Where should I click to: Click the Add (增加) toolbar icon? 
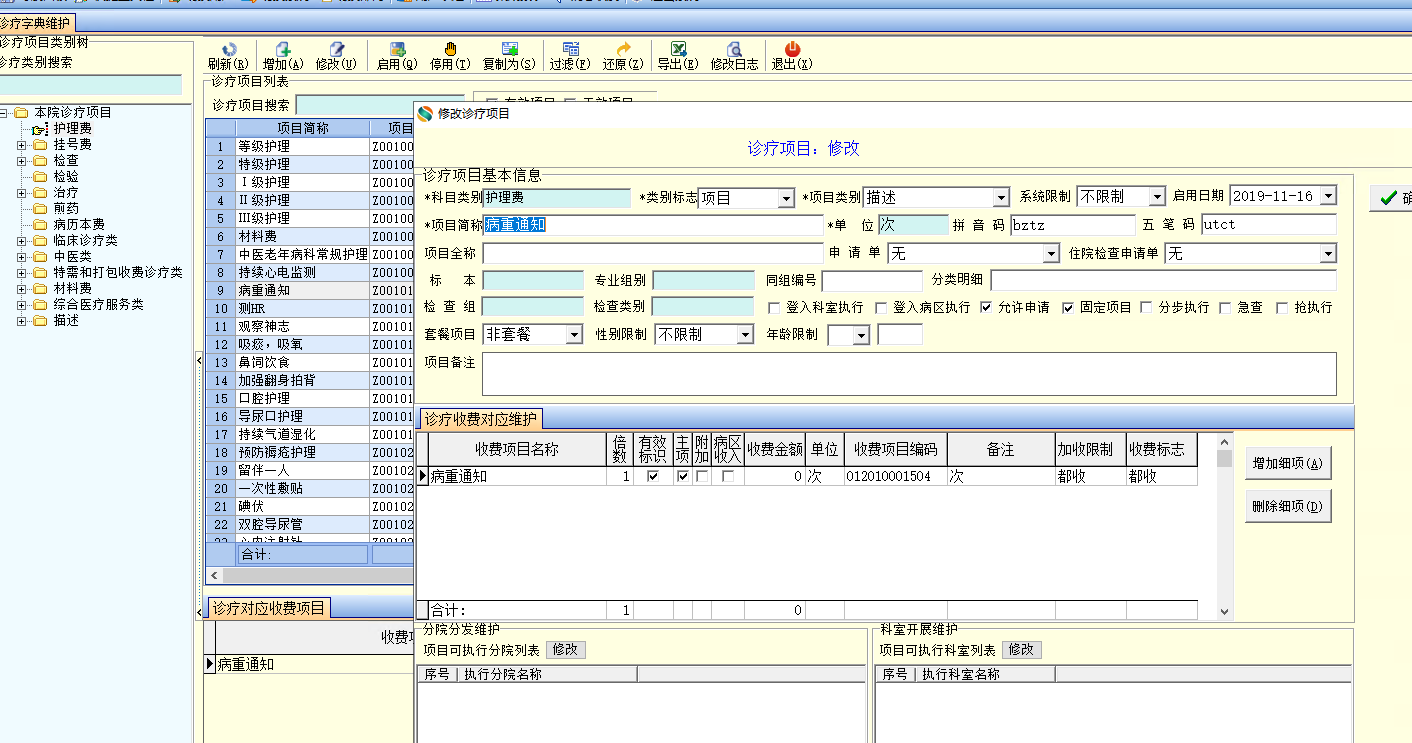pos(283,50)
